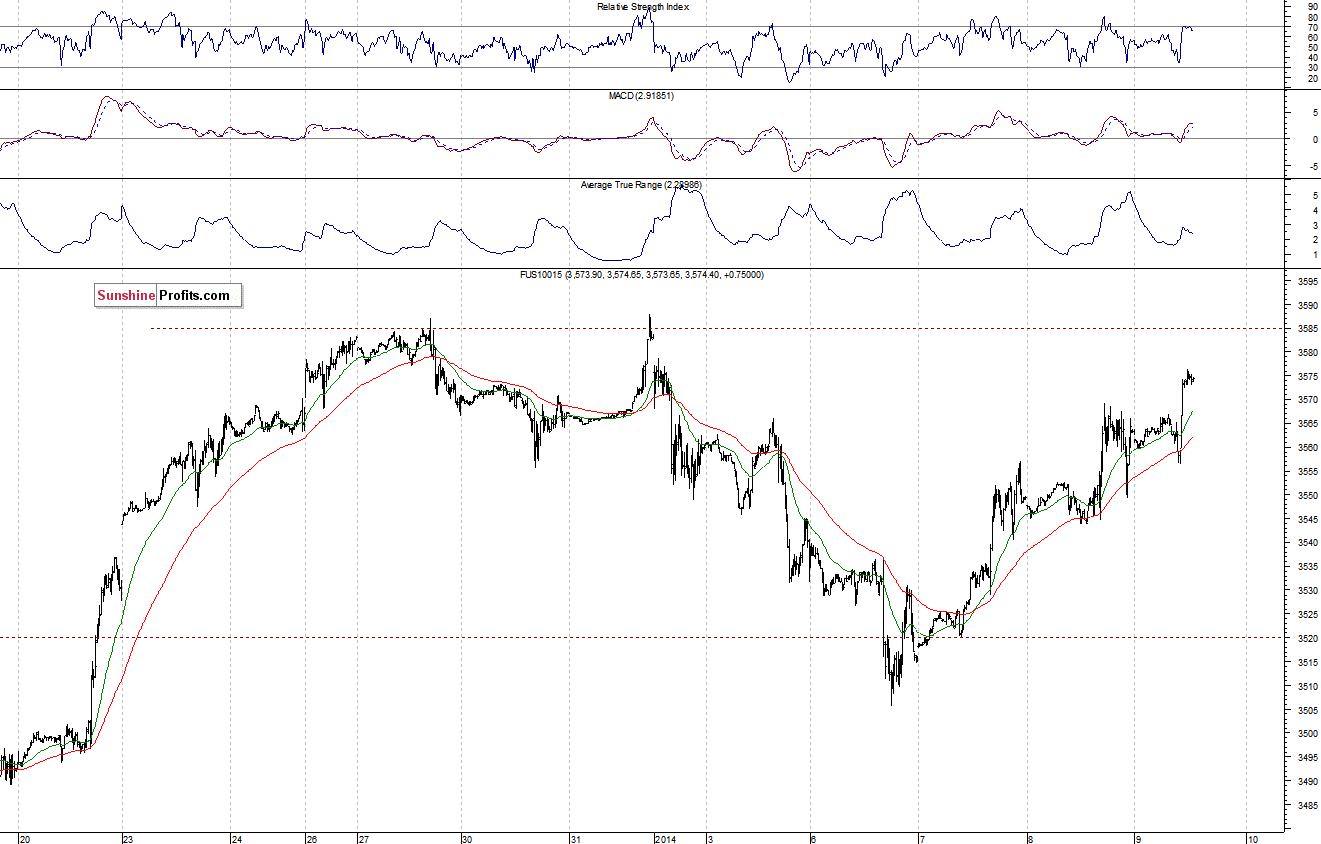Click the '10' date axis label
The image size is (1321, 844).
pos(1252,839)
